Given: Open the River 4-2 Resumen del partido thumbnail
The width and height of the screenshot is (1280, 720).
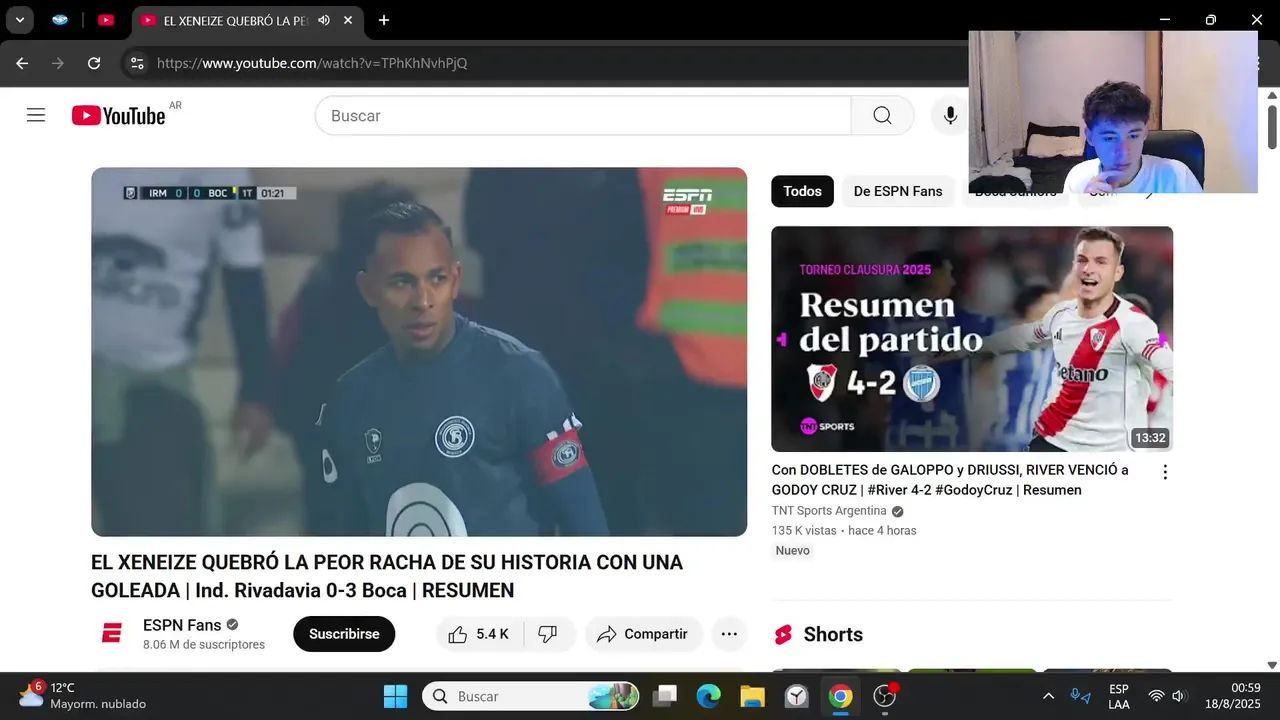Looking at the screenshot, I should 972,339.
